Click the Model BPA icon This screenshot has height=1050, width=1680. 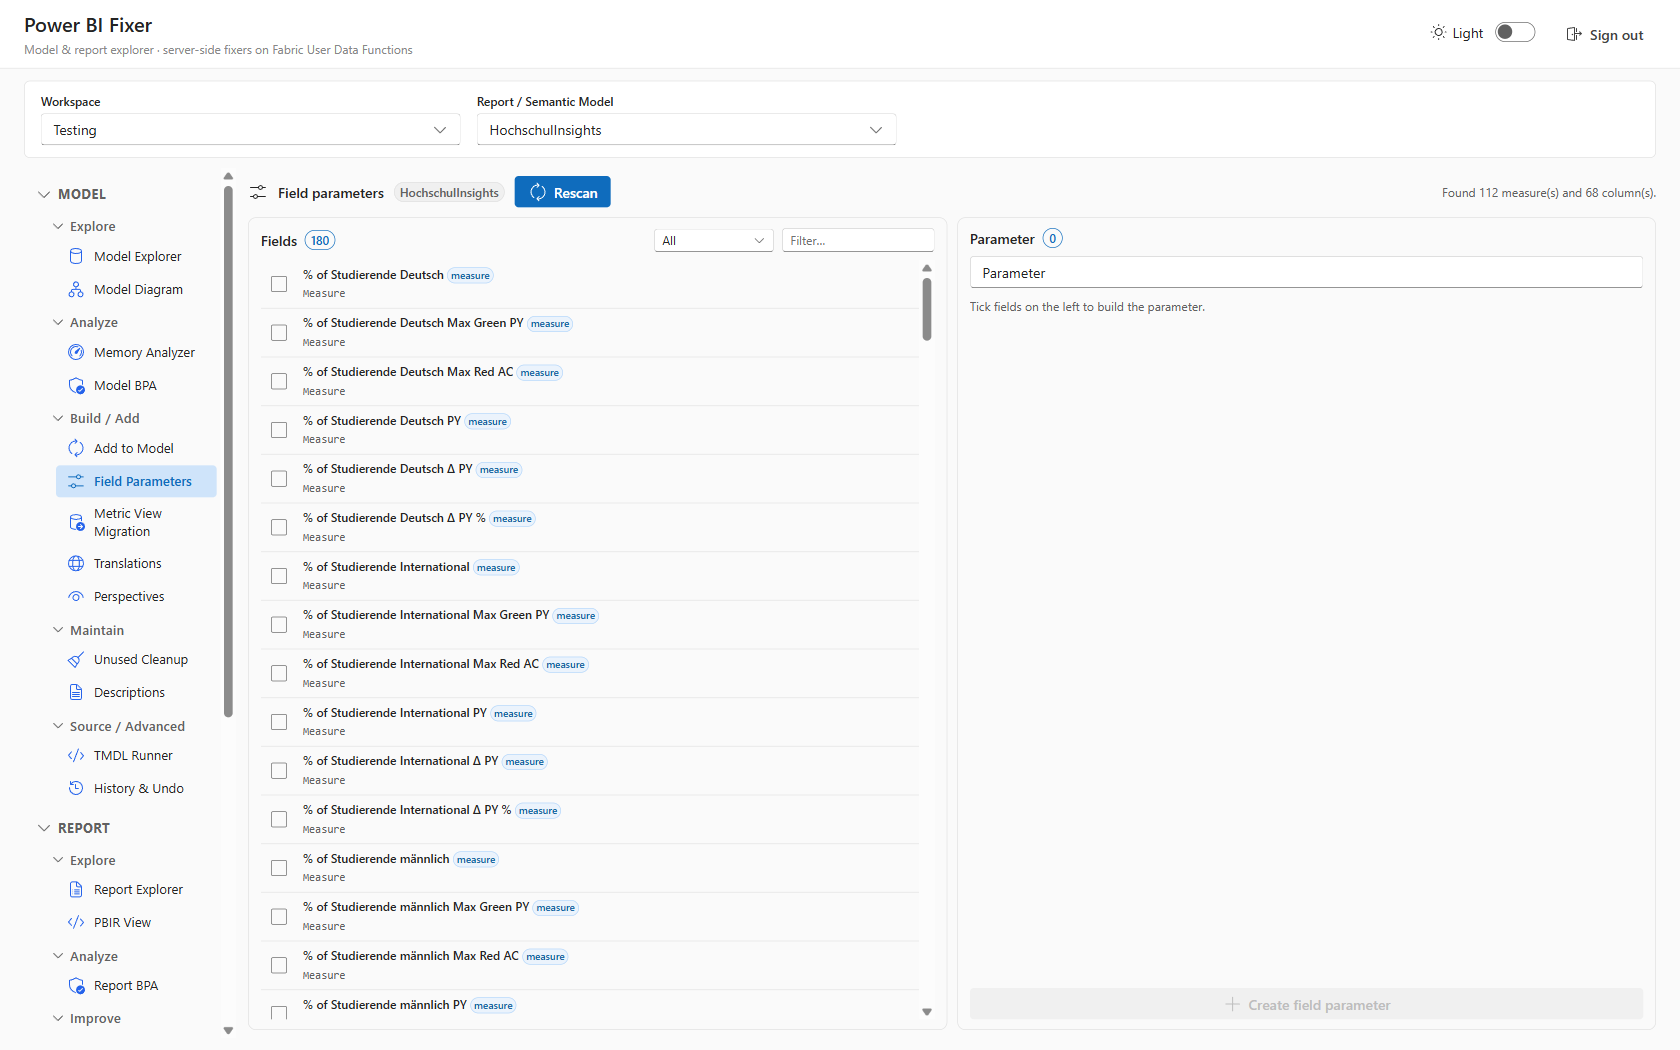coord(76,385)
